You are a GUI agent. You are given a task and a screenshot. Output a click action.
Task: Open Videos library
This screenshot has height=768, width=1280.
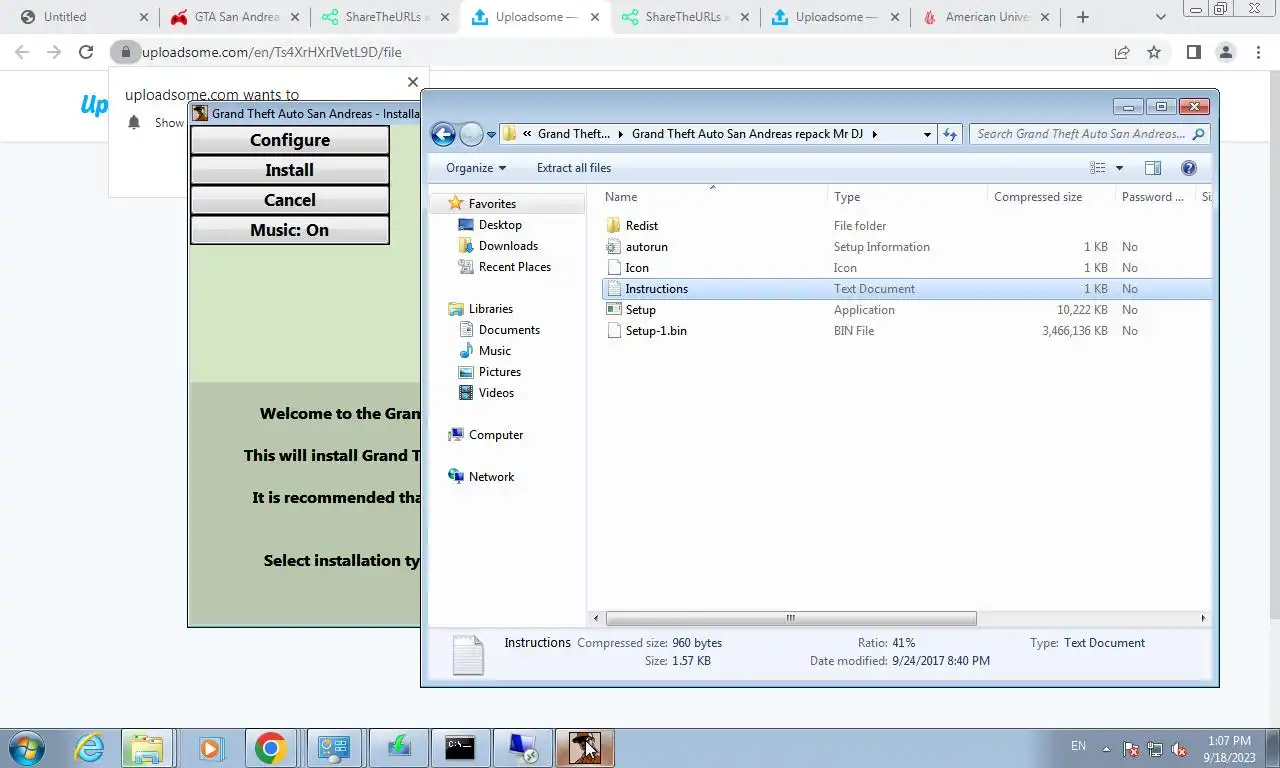click(x=496, y=393)
